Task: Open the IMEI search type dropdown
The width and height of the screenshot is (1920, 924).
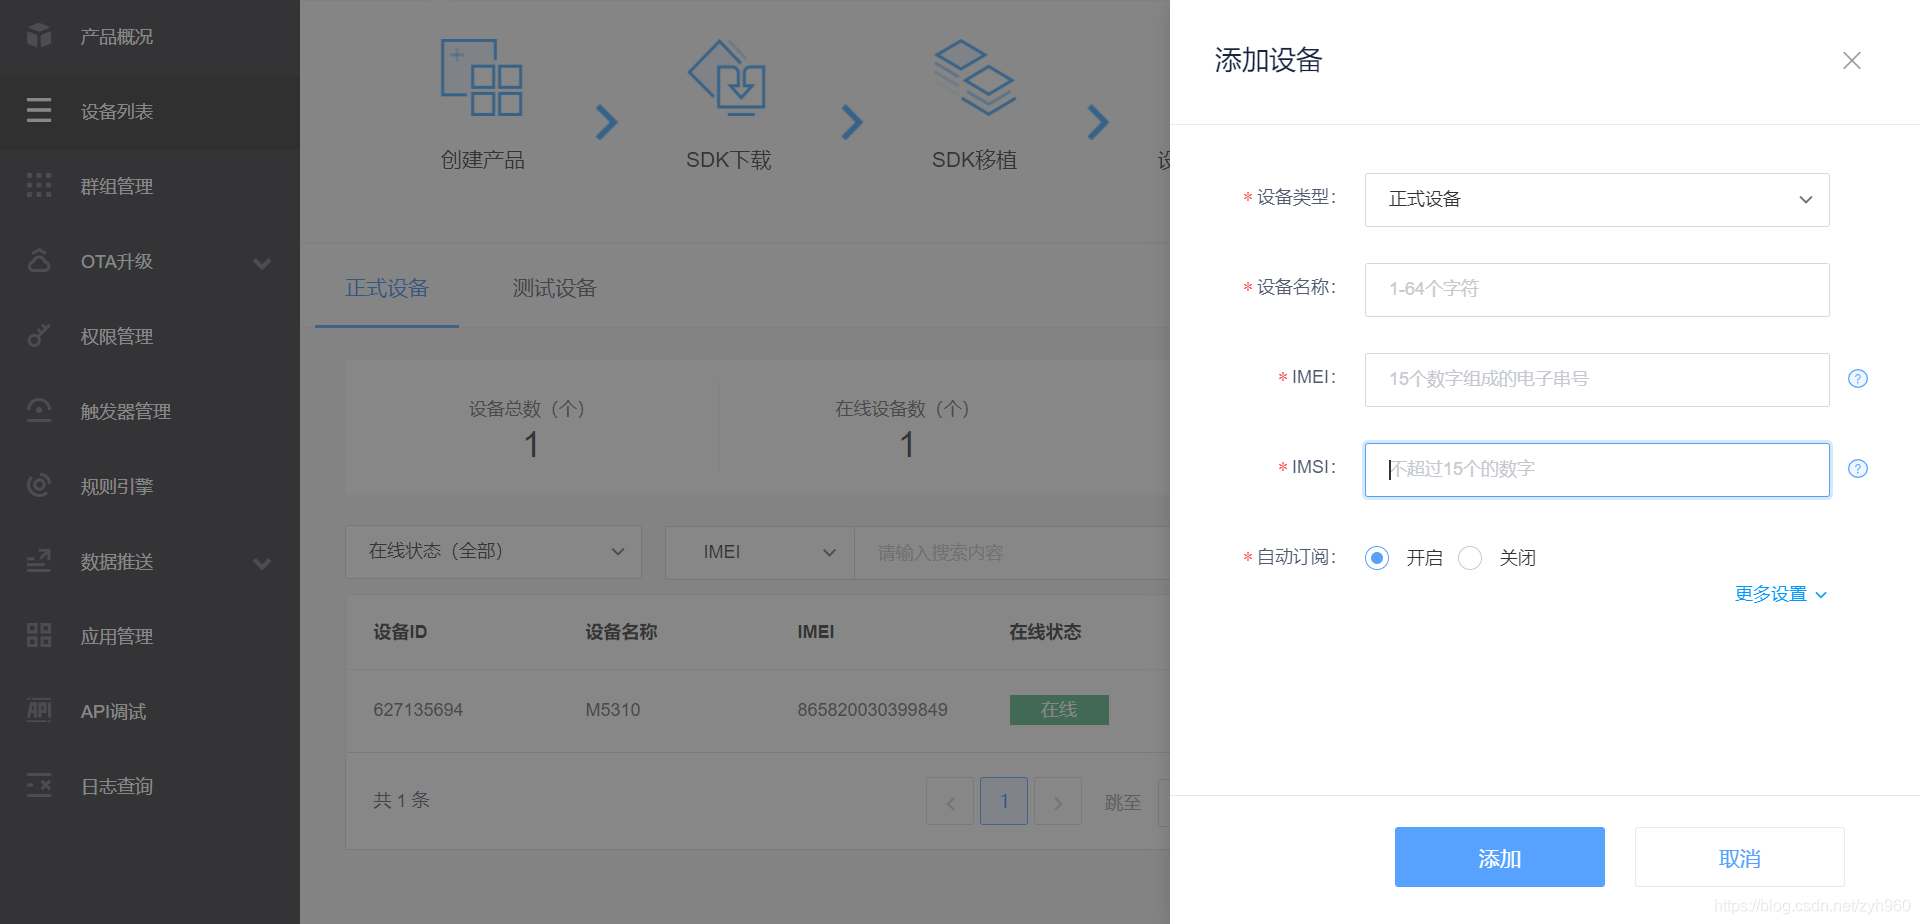Action: click(760, 552)
